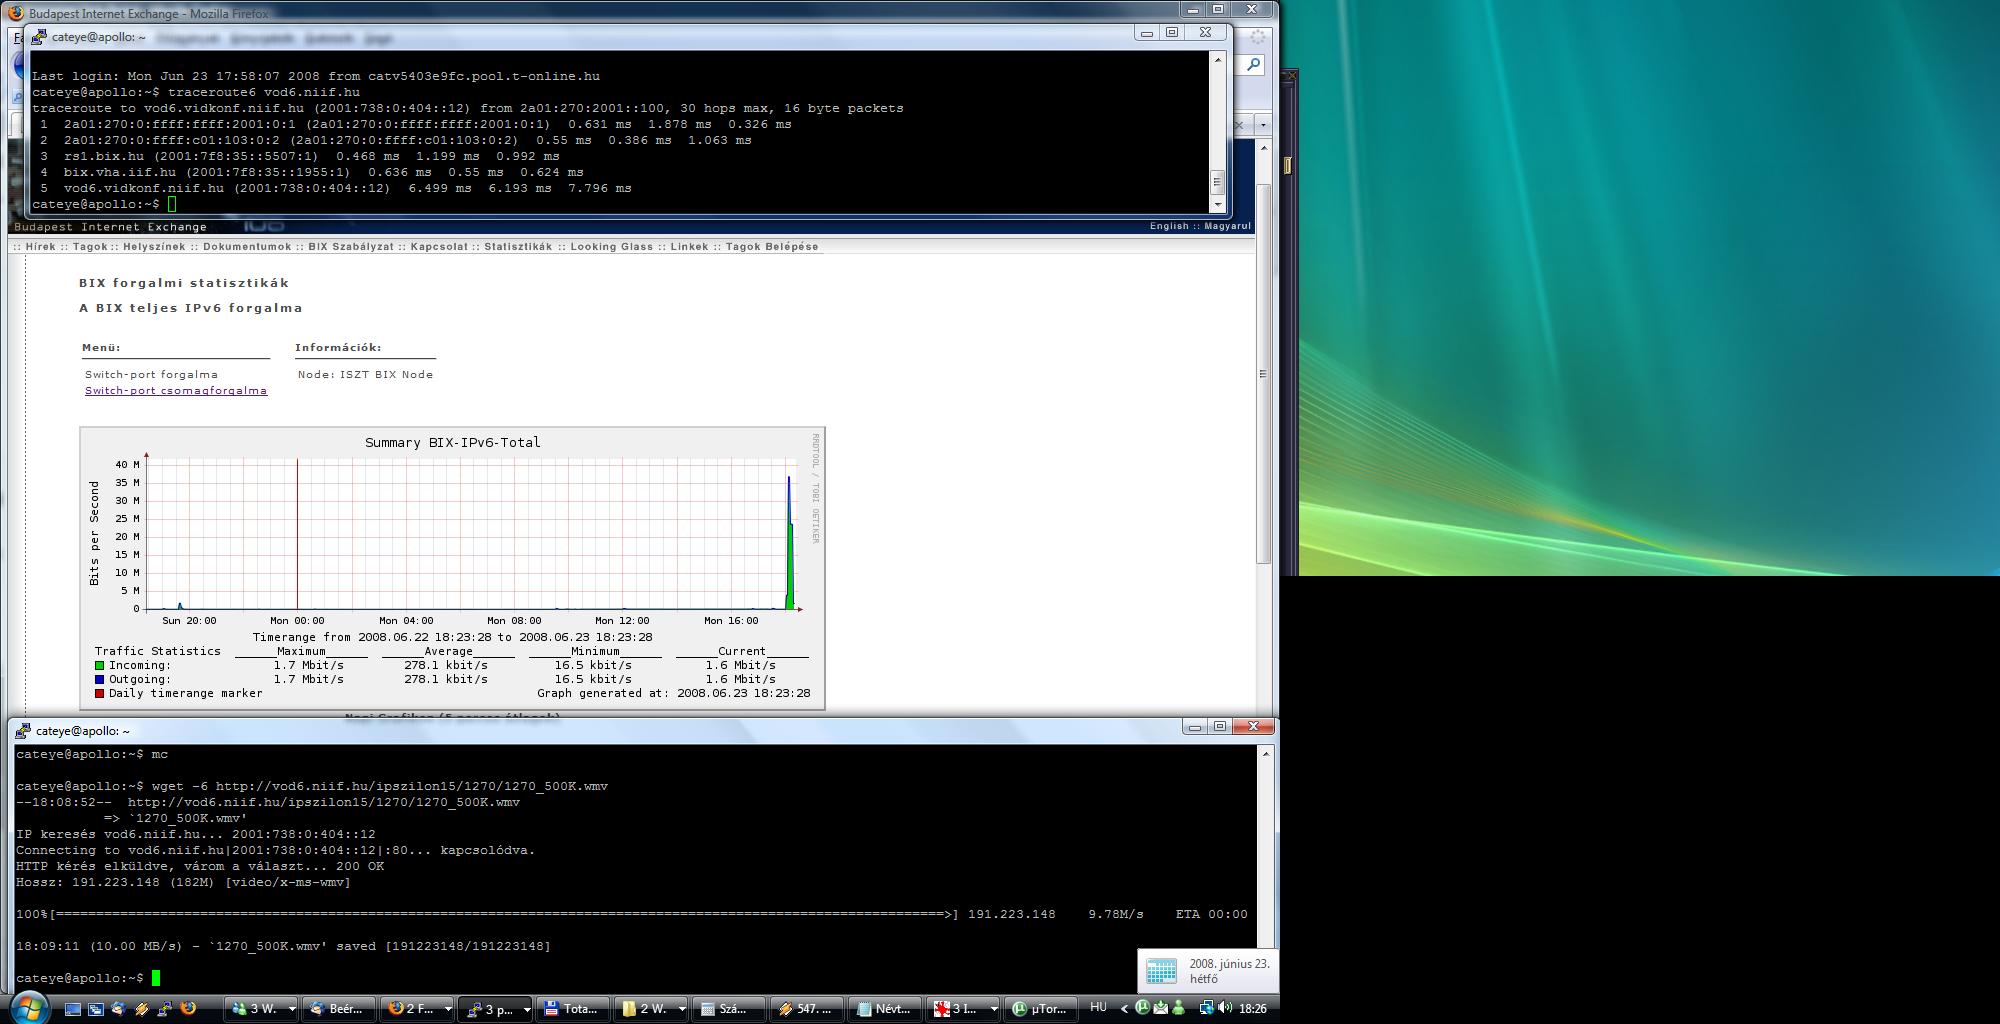The image size is (2000, 1024).
Task: Expand the PuTTY taskbar group dropdown
Action: click(x=527, y=1009)
